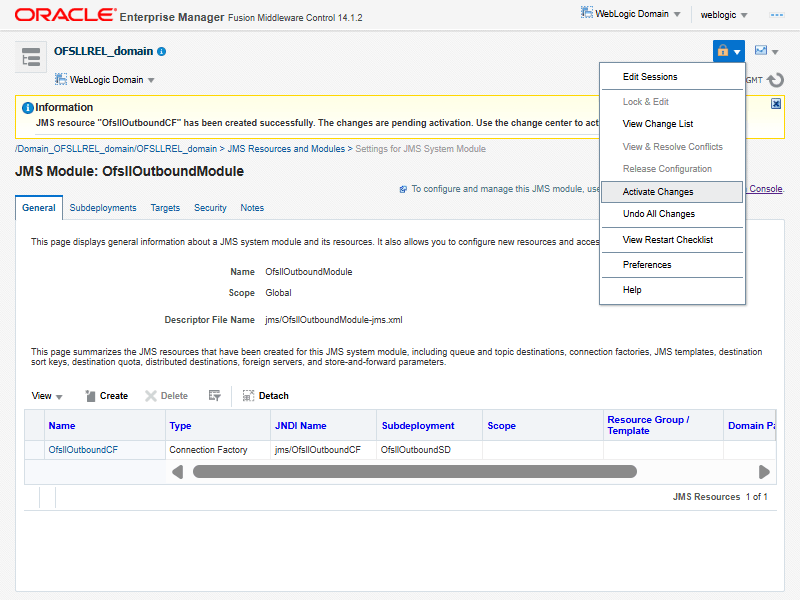Click the refresh page icon
The image size is (800, 600).
click(775, 80)
